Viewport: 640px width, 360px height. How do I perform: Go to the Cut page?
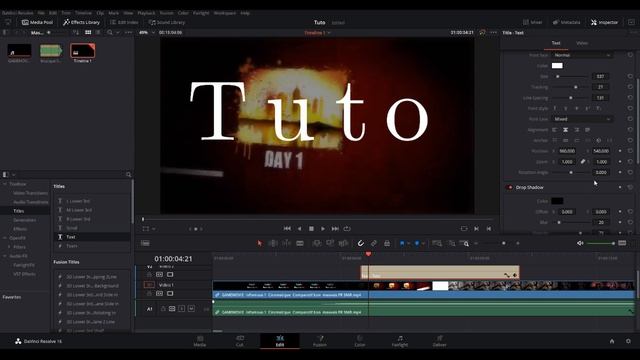(x=240, y=341)
